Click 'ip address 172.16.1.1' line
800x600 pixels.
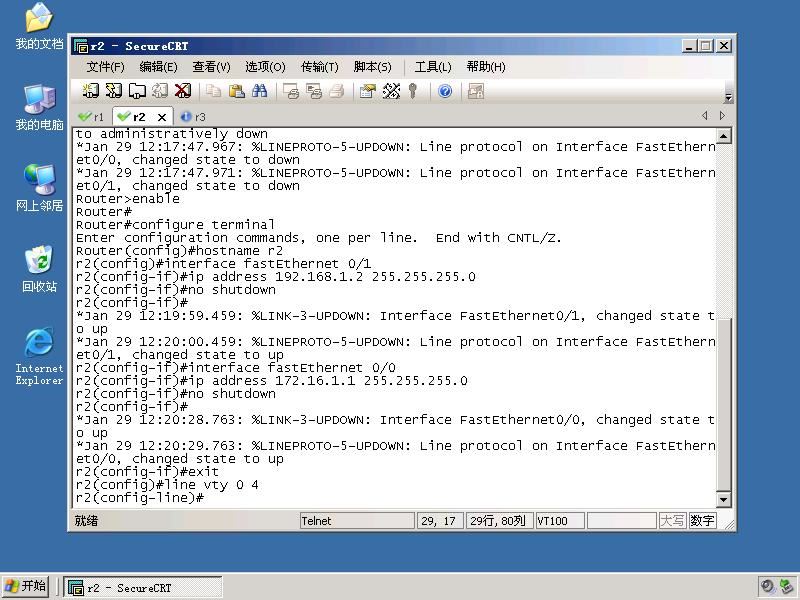click(271, 381)
